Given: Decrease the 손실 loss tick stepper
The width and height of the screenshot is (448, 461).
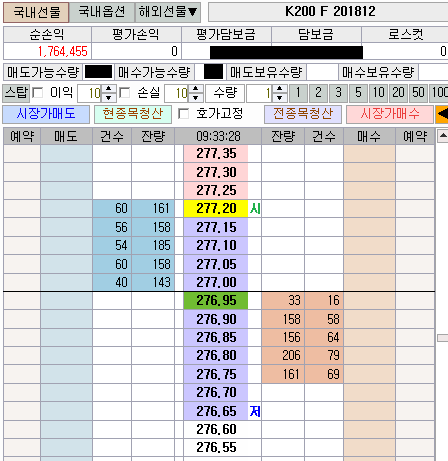Looking at the screenshot, I should pos(196,98).
